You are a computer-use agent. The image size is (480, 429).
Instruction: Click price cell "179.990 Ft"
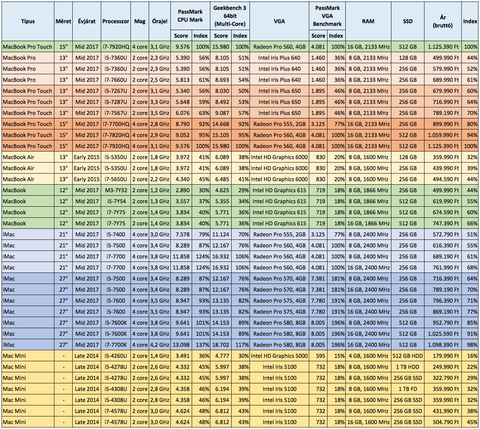pyautogui.click(x=443, y=356)
